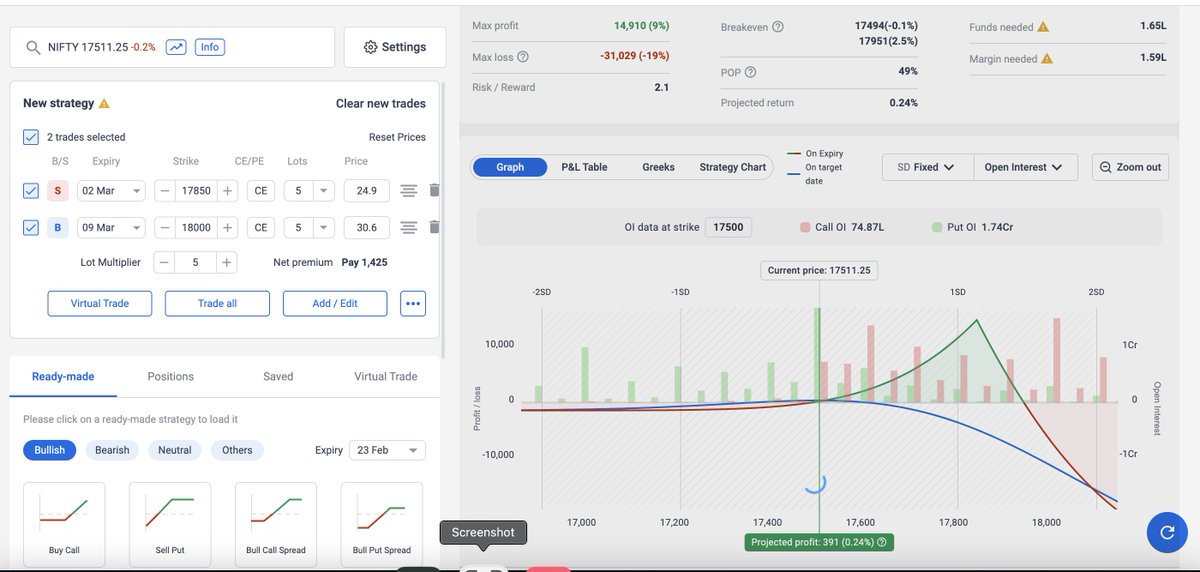This screenshot has height=572, width=1200.
Task: Select the Others strategy filter
Action: 237,450
